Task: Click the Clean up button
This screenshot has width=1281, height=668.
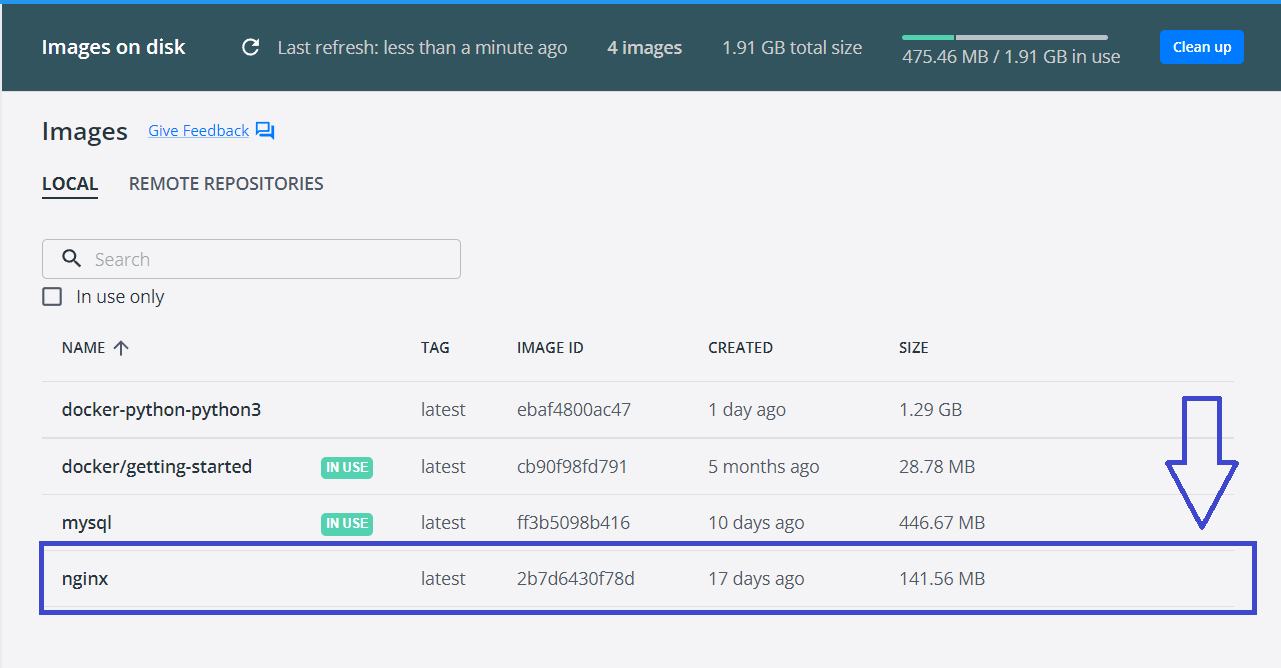Action: point(1202,47)
